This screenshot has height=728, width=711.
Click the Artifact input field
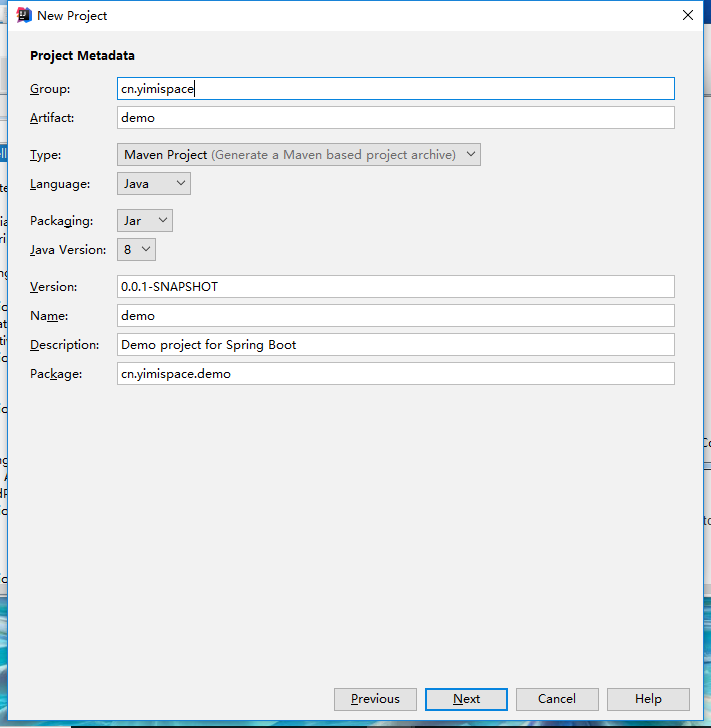tap(396, 118)
